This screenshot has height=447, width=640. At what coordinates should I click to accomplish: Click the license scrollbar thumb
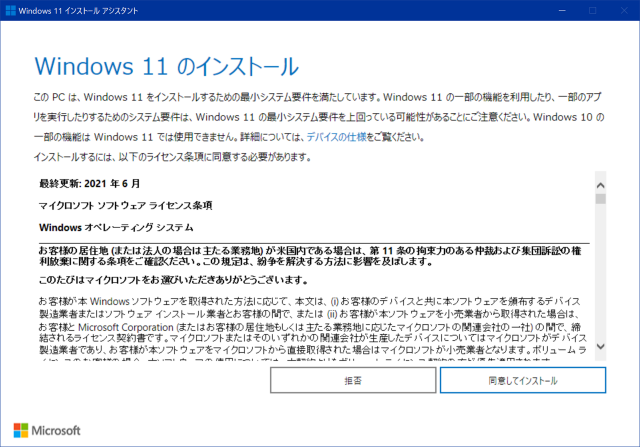tap(600, 199)
